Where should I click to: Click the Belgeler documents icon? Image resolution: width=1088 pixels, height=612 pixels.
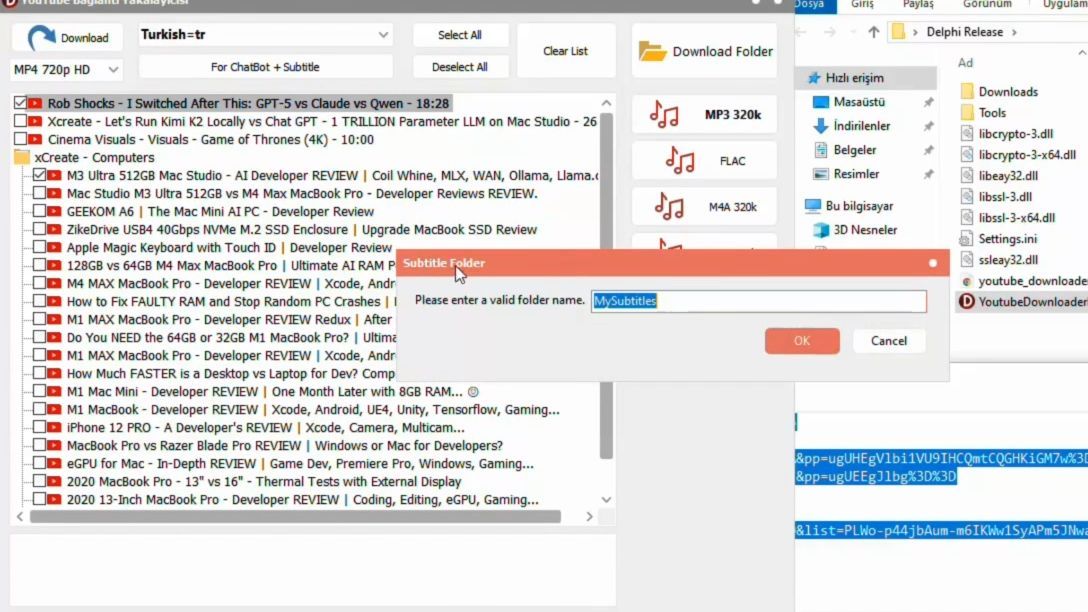coord(820,150)
